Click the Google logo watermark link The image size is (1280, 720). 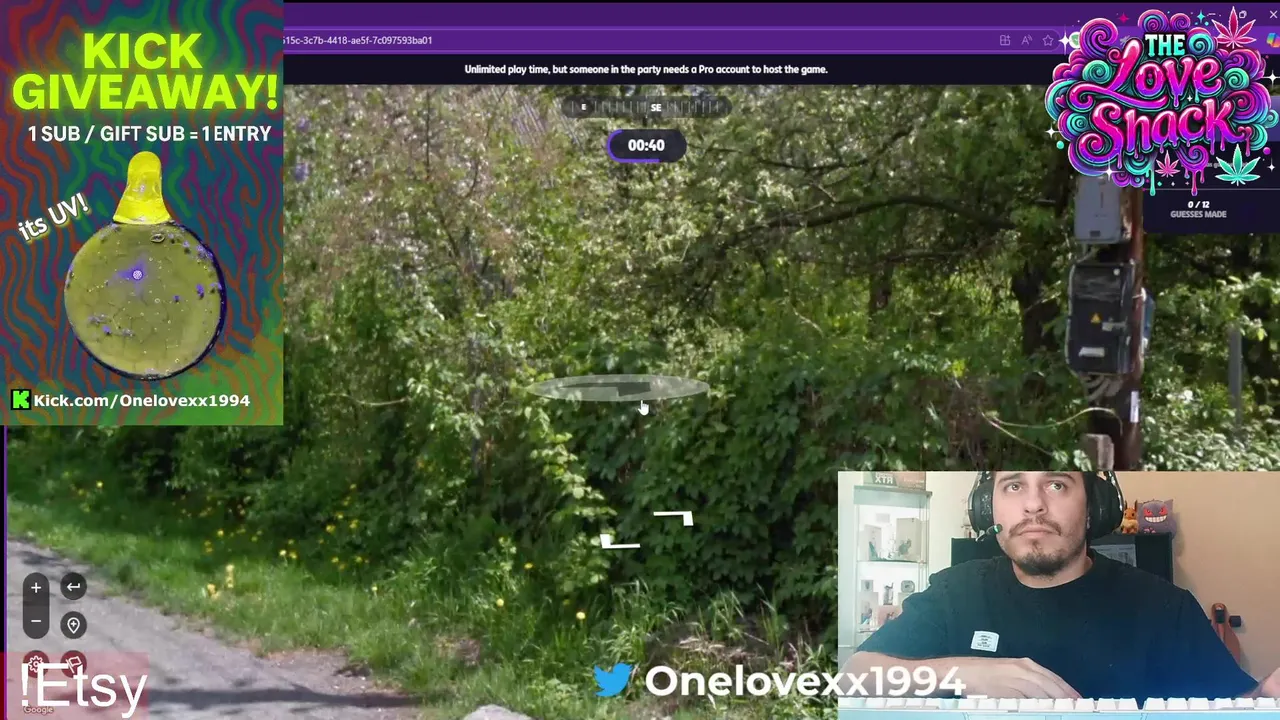(x=38, y=710)
